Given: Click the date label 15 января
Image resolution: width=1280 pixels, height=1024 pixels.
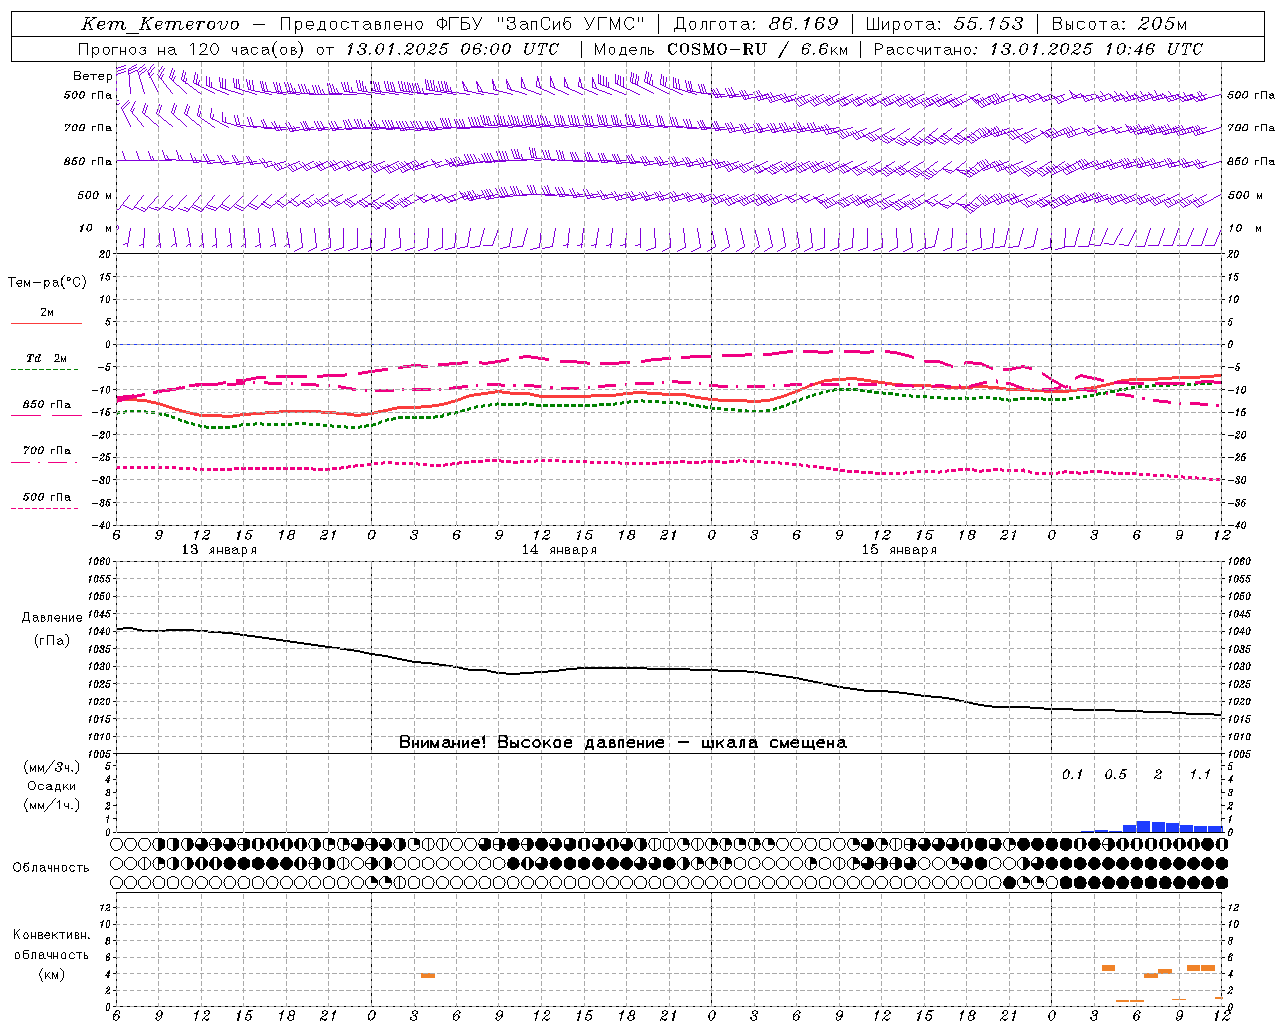Looking at the screenshot, I should click(x=899, y=550).
